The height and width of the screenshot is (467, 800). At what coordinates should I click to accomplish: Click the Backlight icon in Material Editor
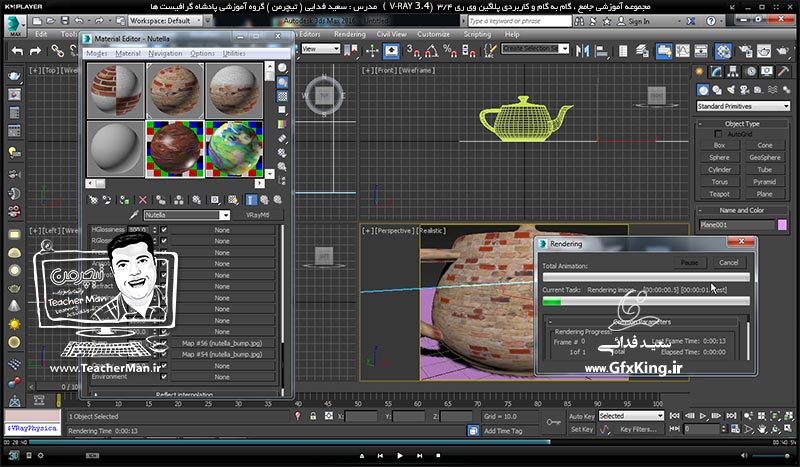tap(282, 82)
